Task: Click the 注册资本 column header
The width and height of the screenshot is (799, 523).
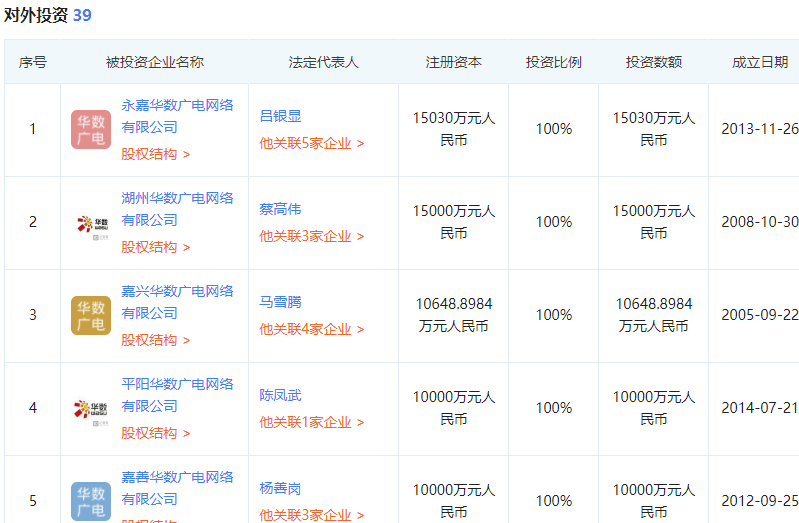Action: pyautogui.click(x=454, y=62)
